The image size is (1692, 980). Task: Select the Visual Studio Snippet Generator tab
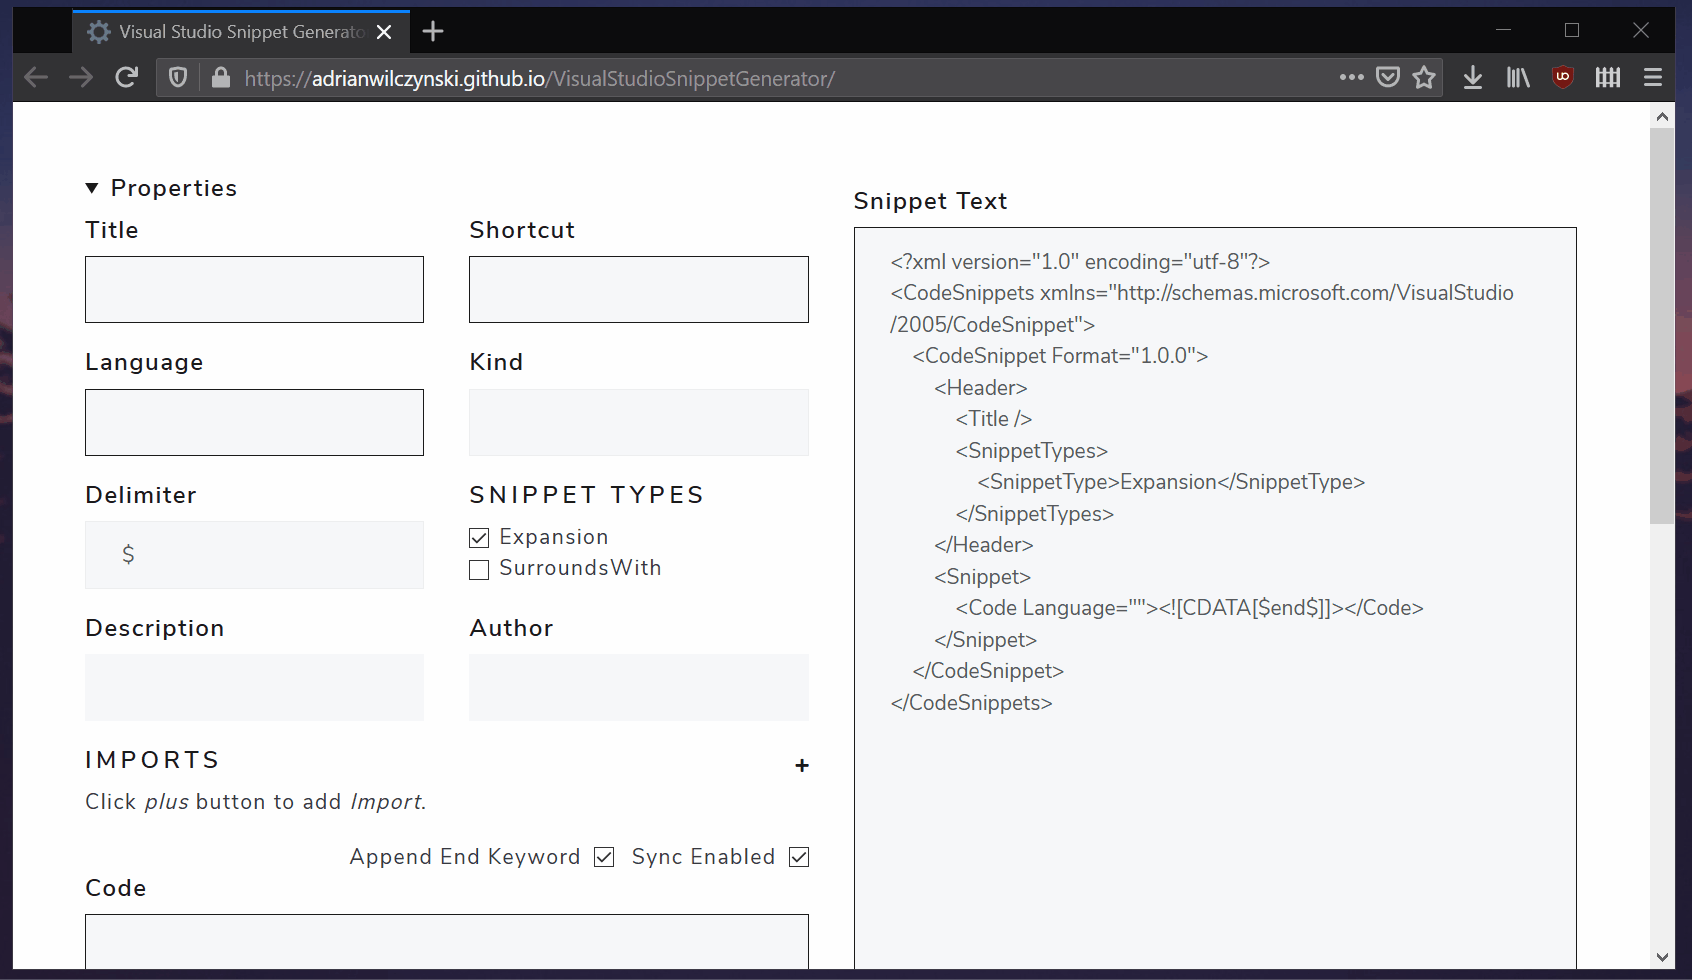point(241,32)
